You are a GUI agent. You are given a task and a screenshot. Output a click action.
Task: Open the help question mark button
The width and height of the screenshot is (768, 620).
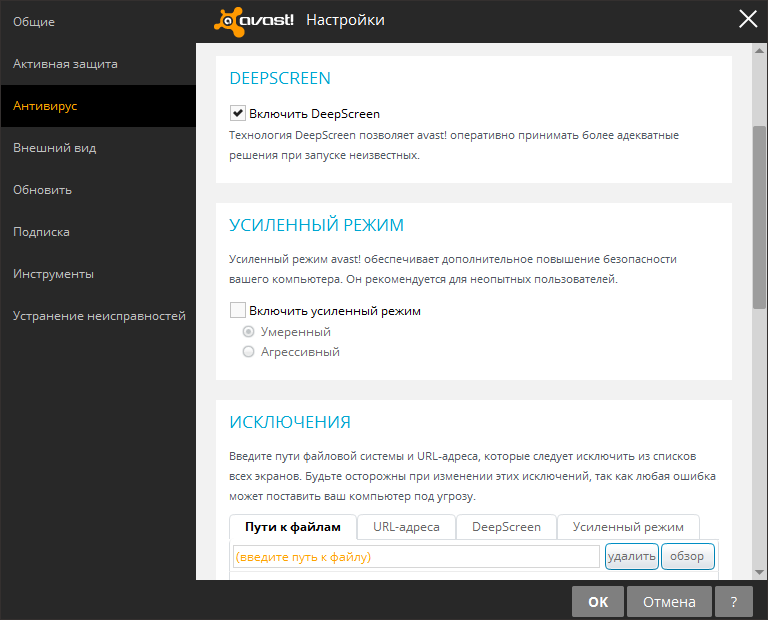[x=733, y=601]
